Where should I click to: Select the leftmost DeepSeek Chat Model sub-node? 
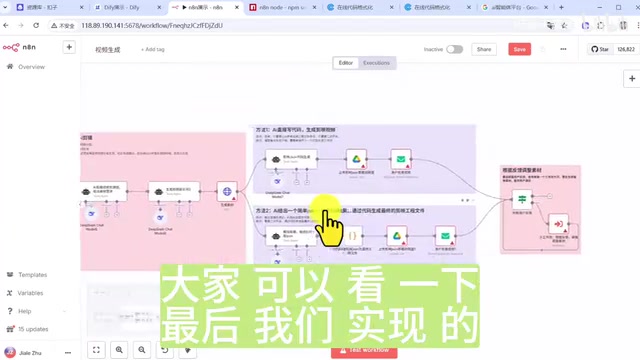pos(91,214)
